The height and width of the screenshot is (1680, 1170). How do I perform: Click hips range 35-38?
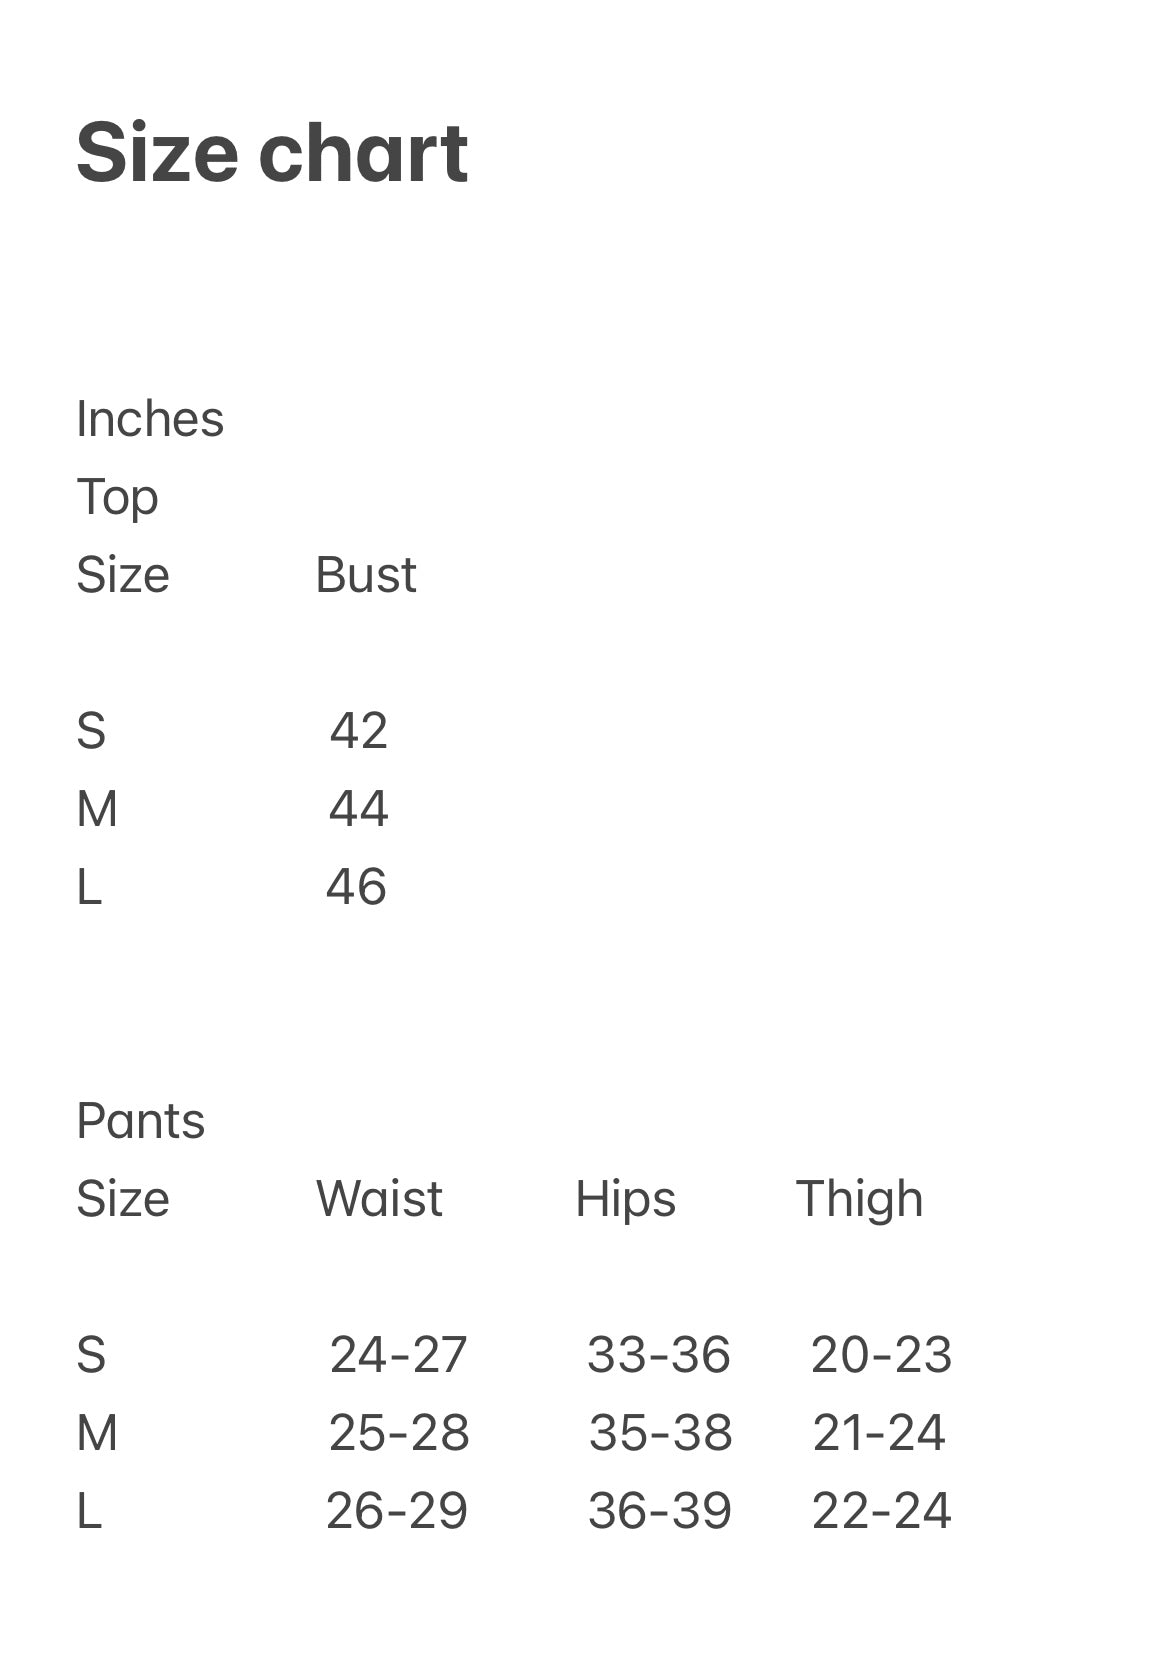(660, 1433)
